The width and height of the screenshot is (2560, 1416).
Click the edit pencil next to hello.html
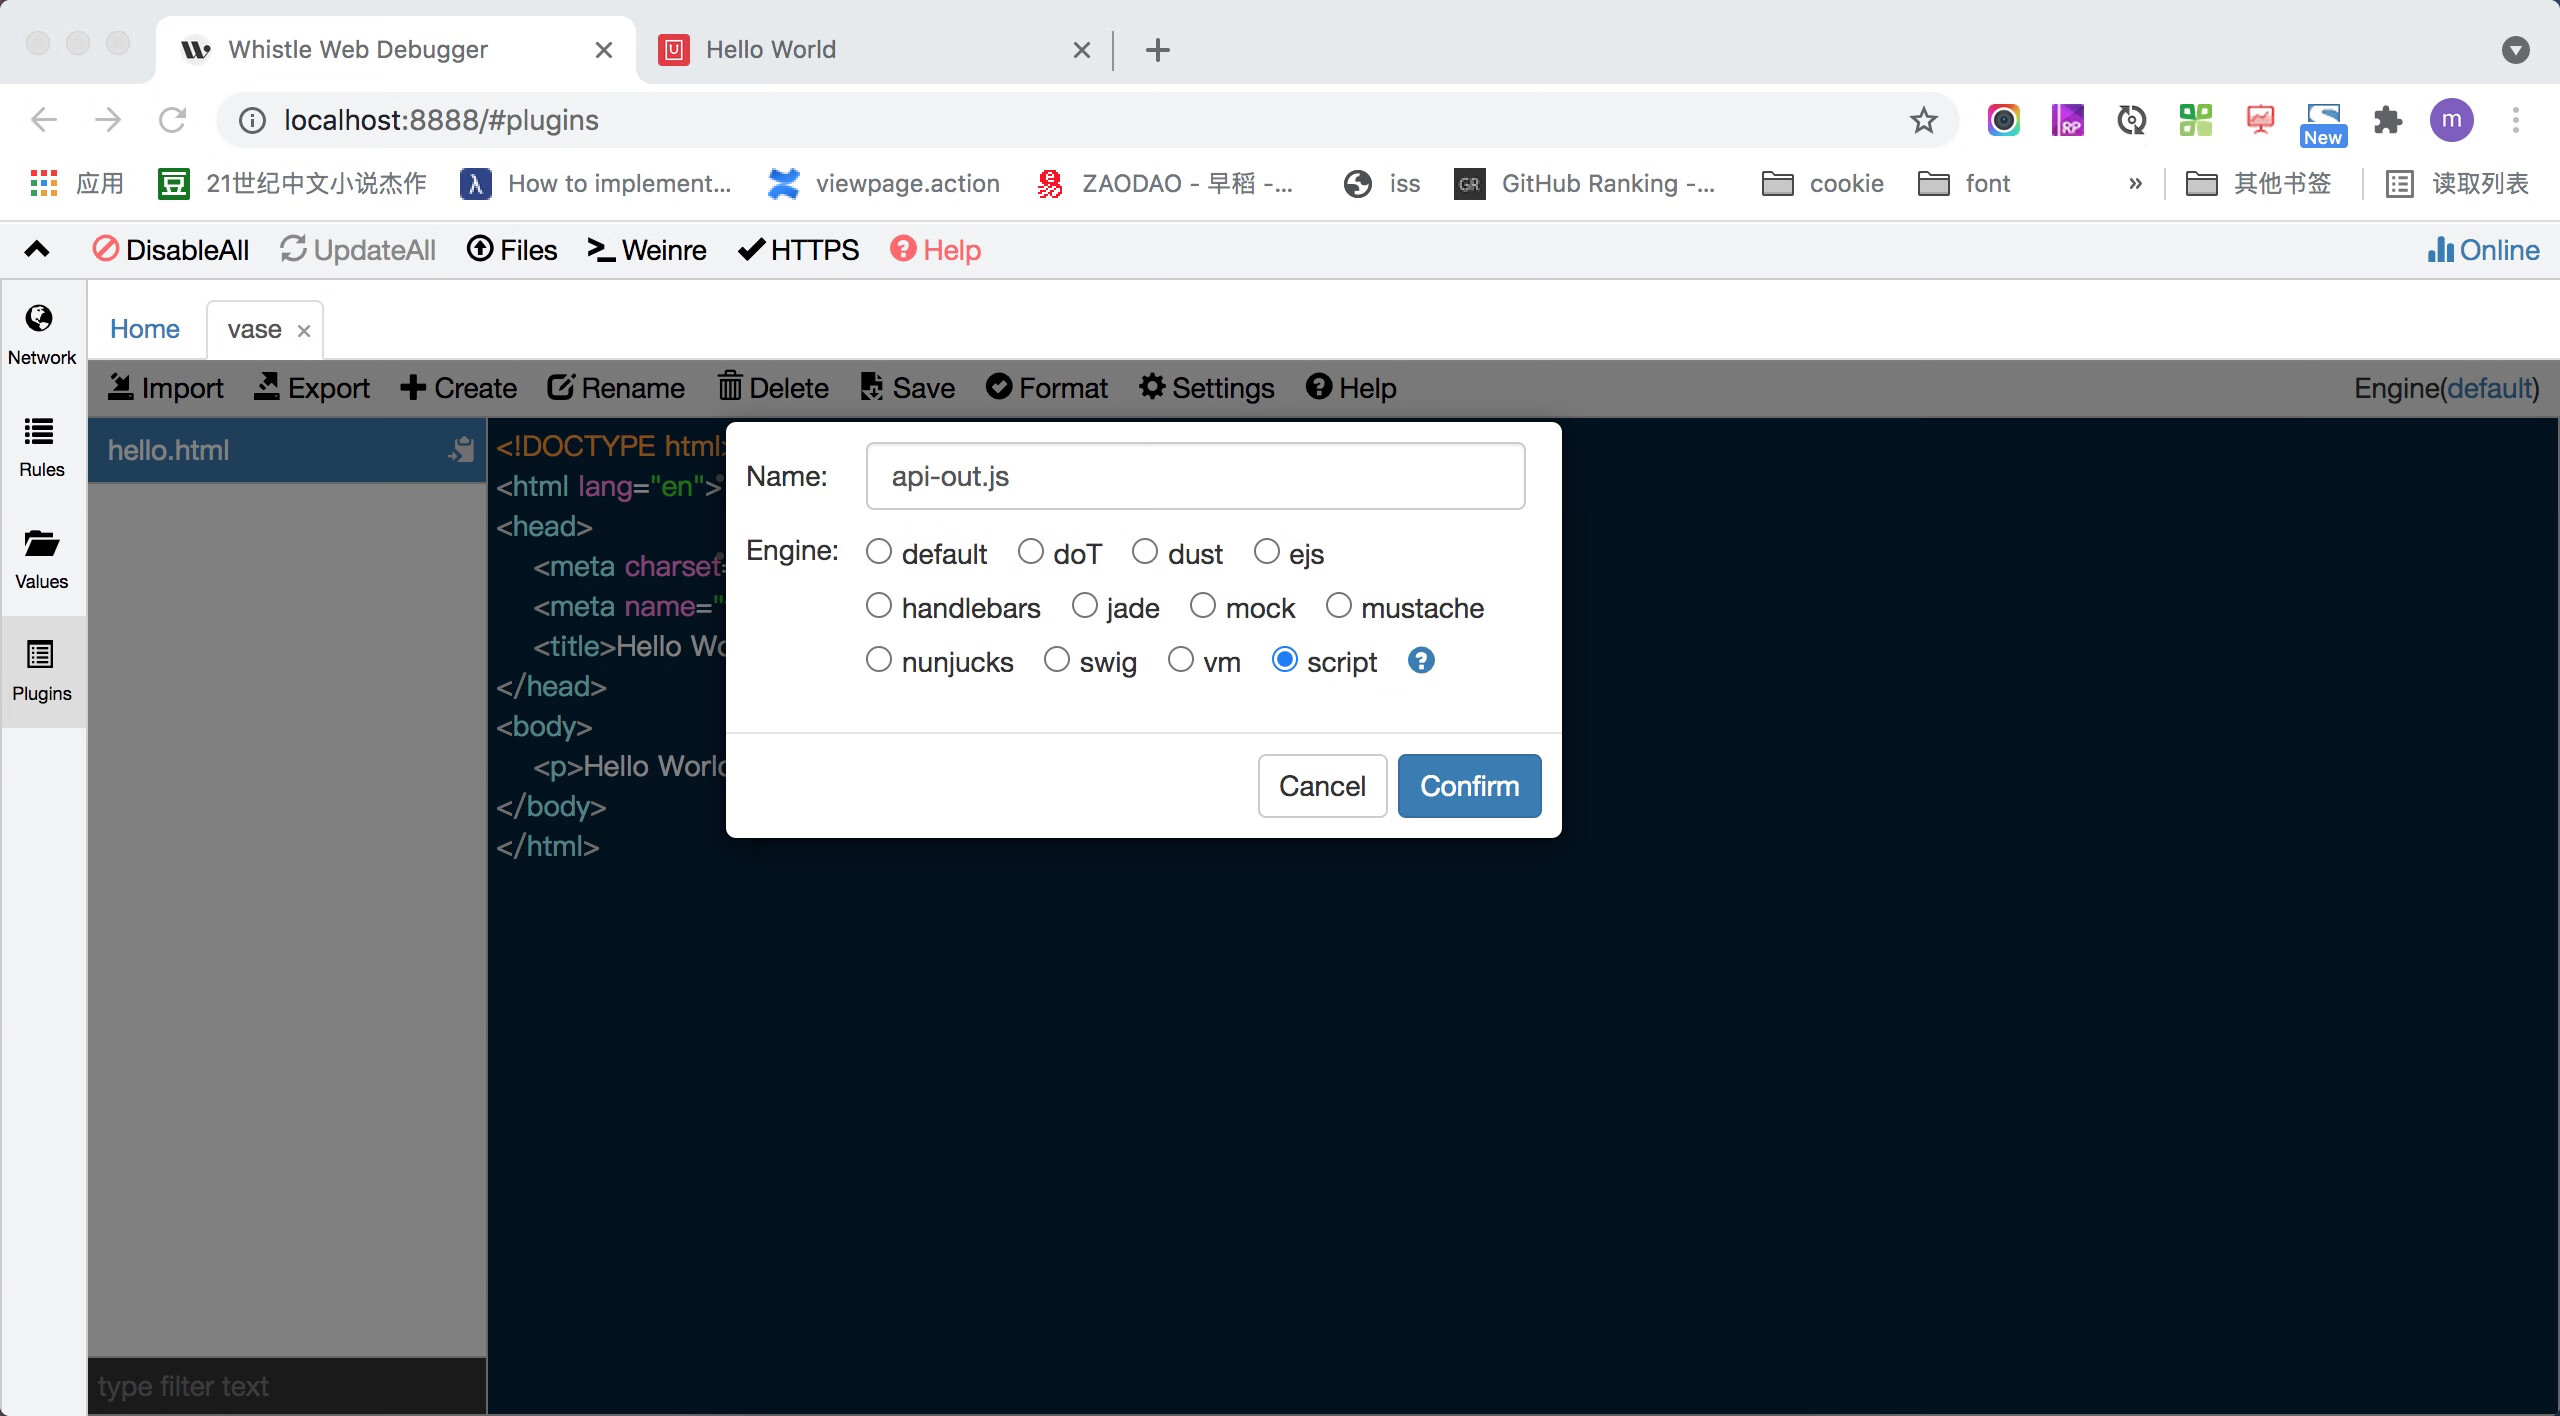point(461,450)
